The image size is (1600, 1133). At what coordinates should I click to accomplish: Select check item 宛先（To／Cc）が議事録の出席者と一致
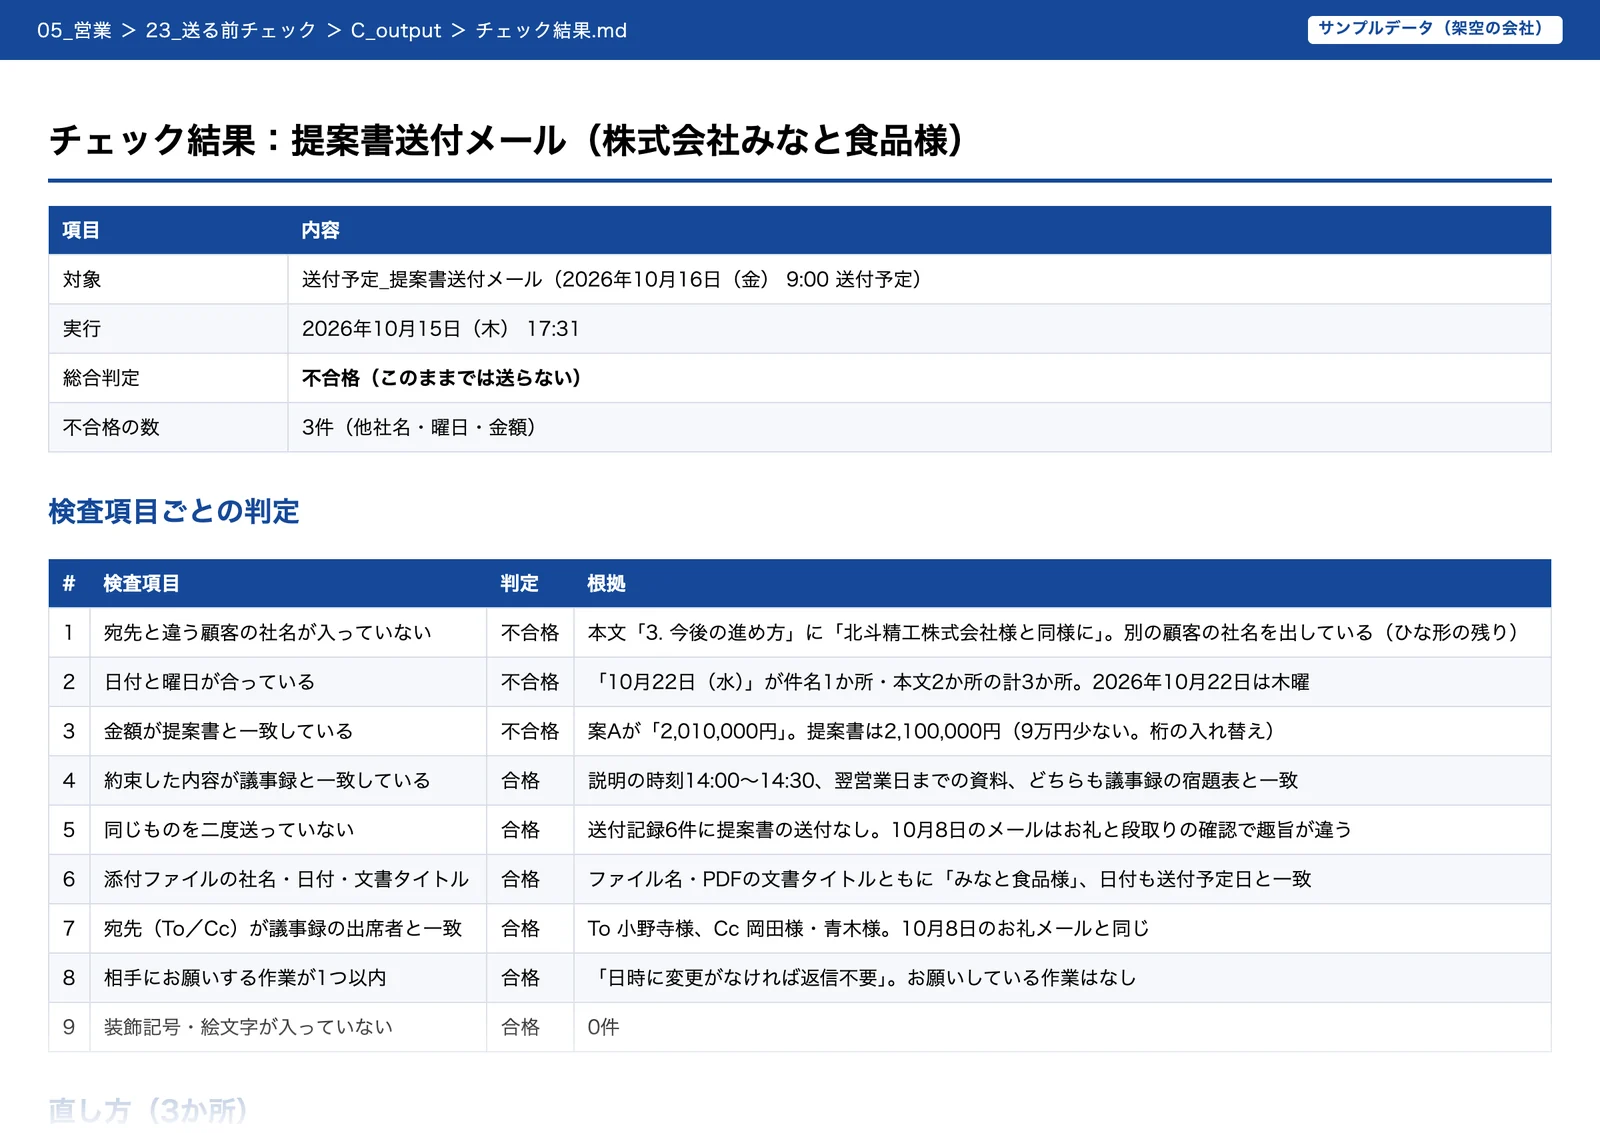click(x=283, y=928)
